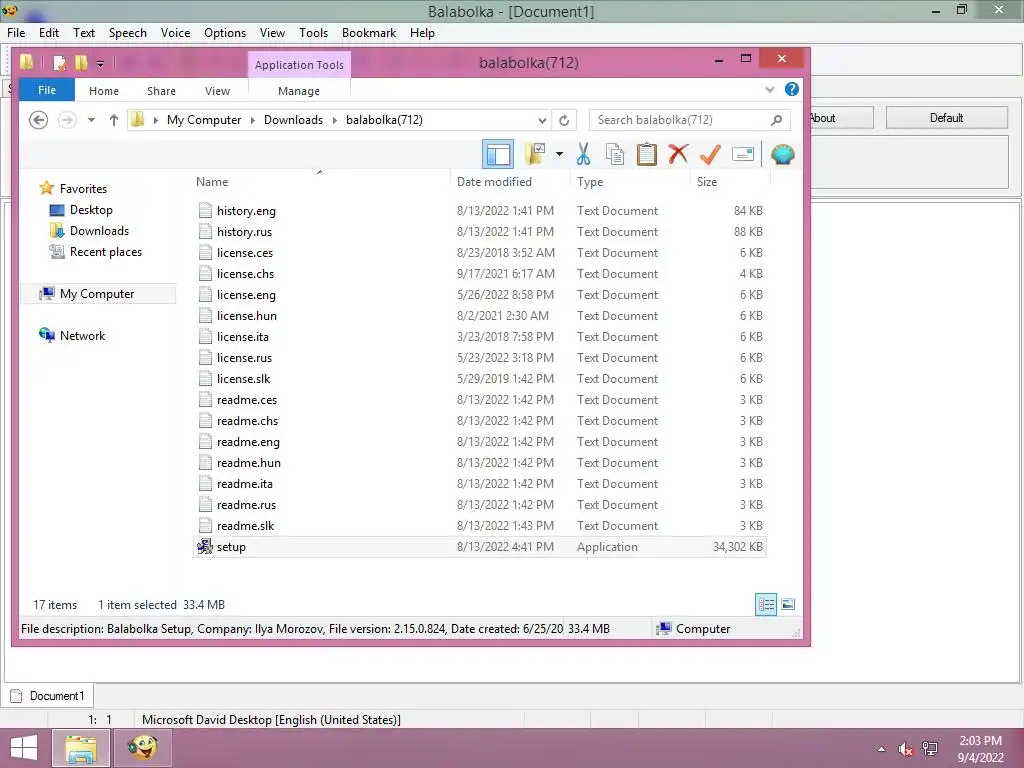Image resolution: width=1024 pixels, height=768 pixels.
Task: Select the Document1 tab in Balabolka
Action: [x=48, y=696]
